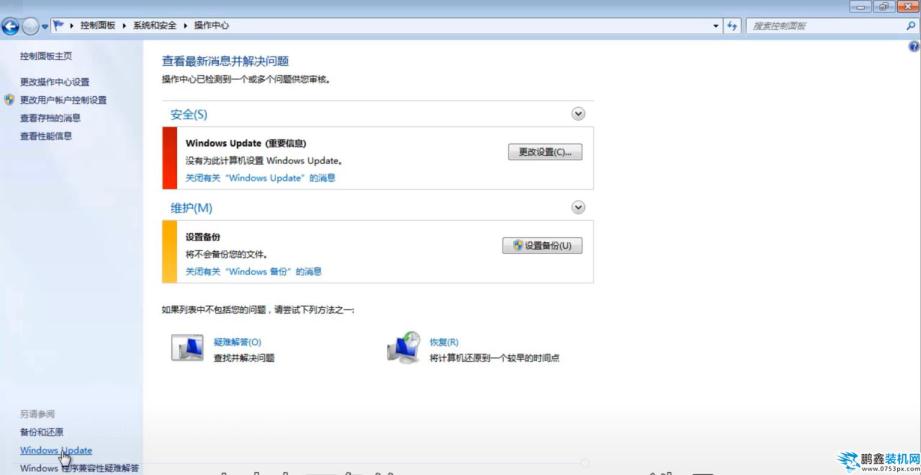
Task: Click the 维护(M) section heading
Action: click(x=191, y=208)
